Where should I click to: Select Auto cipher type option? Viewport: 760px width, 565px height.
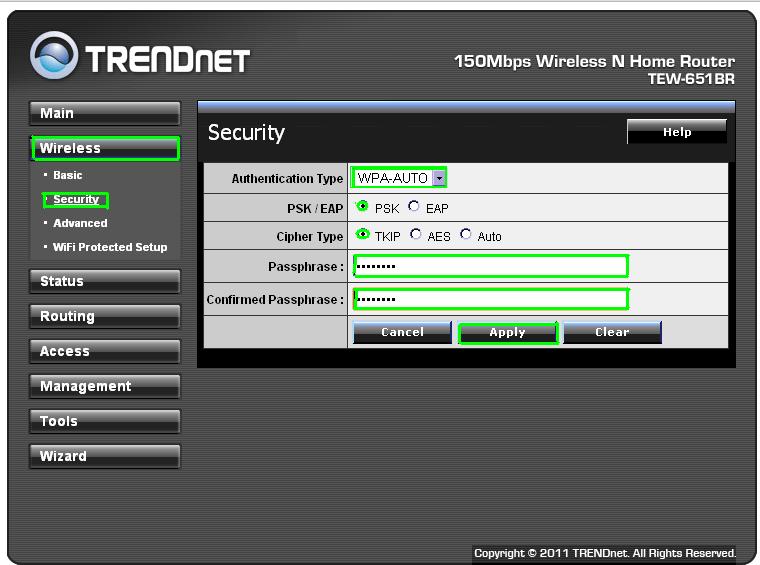(x=466, y=236)
